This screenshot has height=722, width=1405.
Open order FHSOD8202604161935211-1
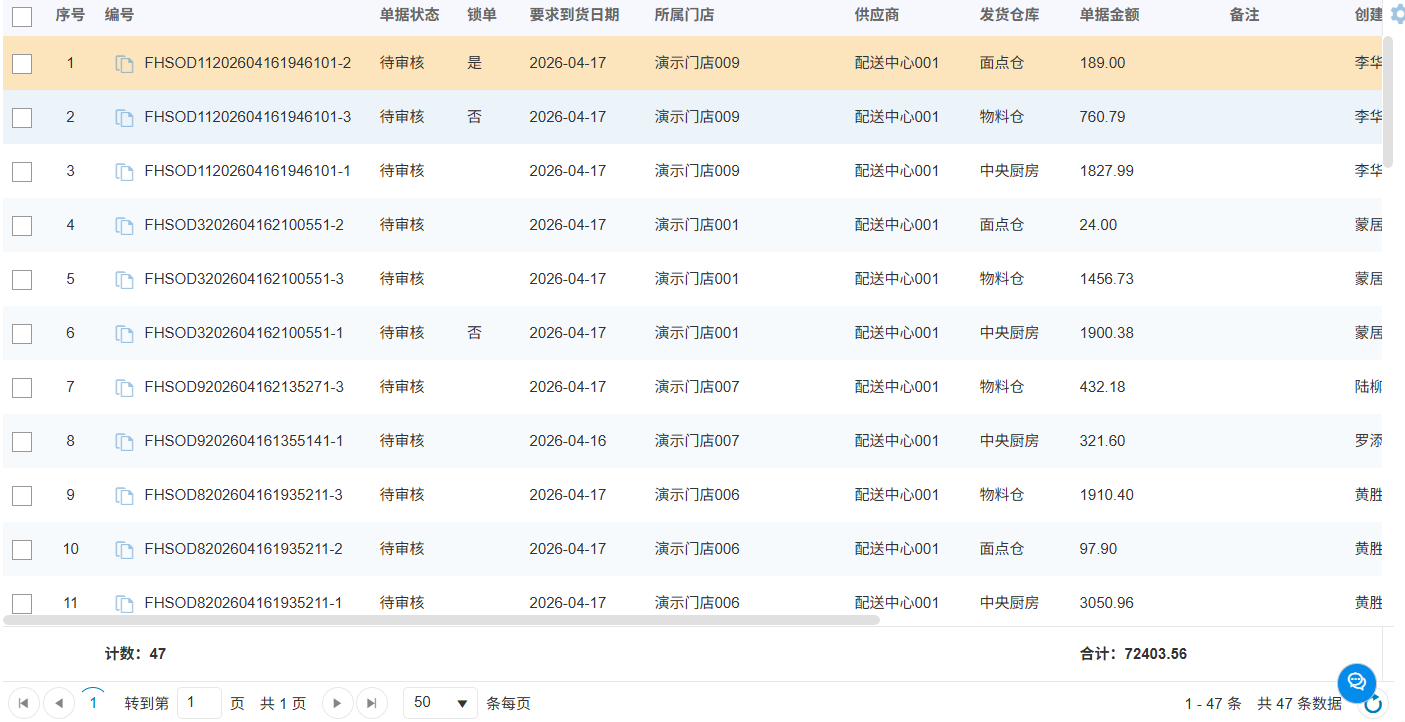(x=244, y=603)
